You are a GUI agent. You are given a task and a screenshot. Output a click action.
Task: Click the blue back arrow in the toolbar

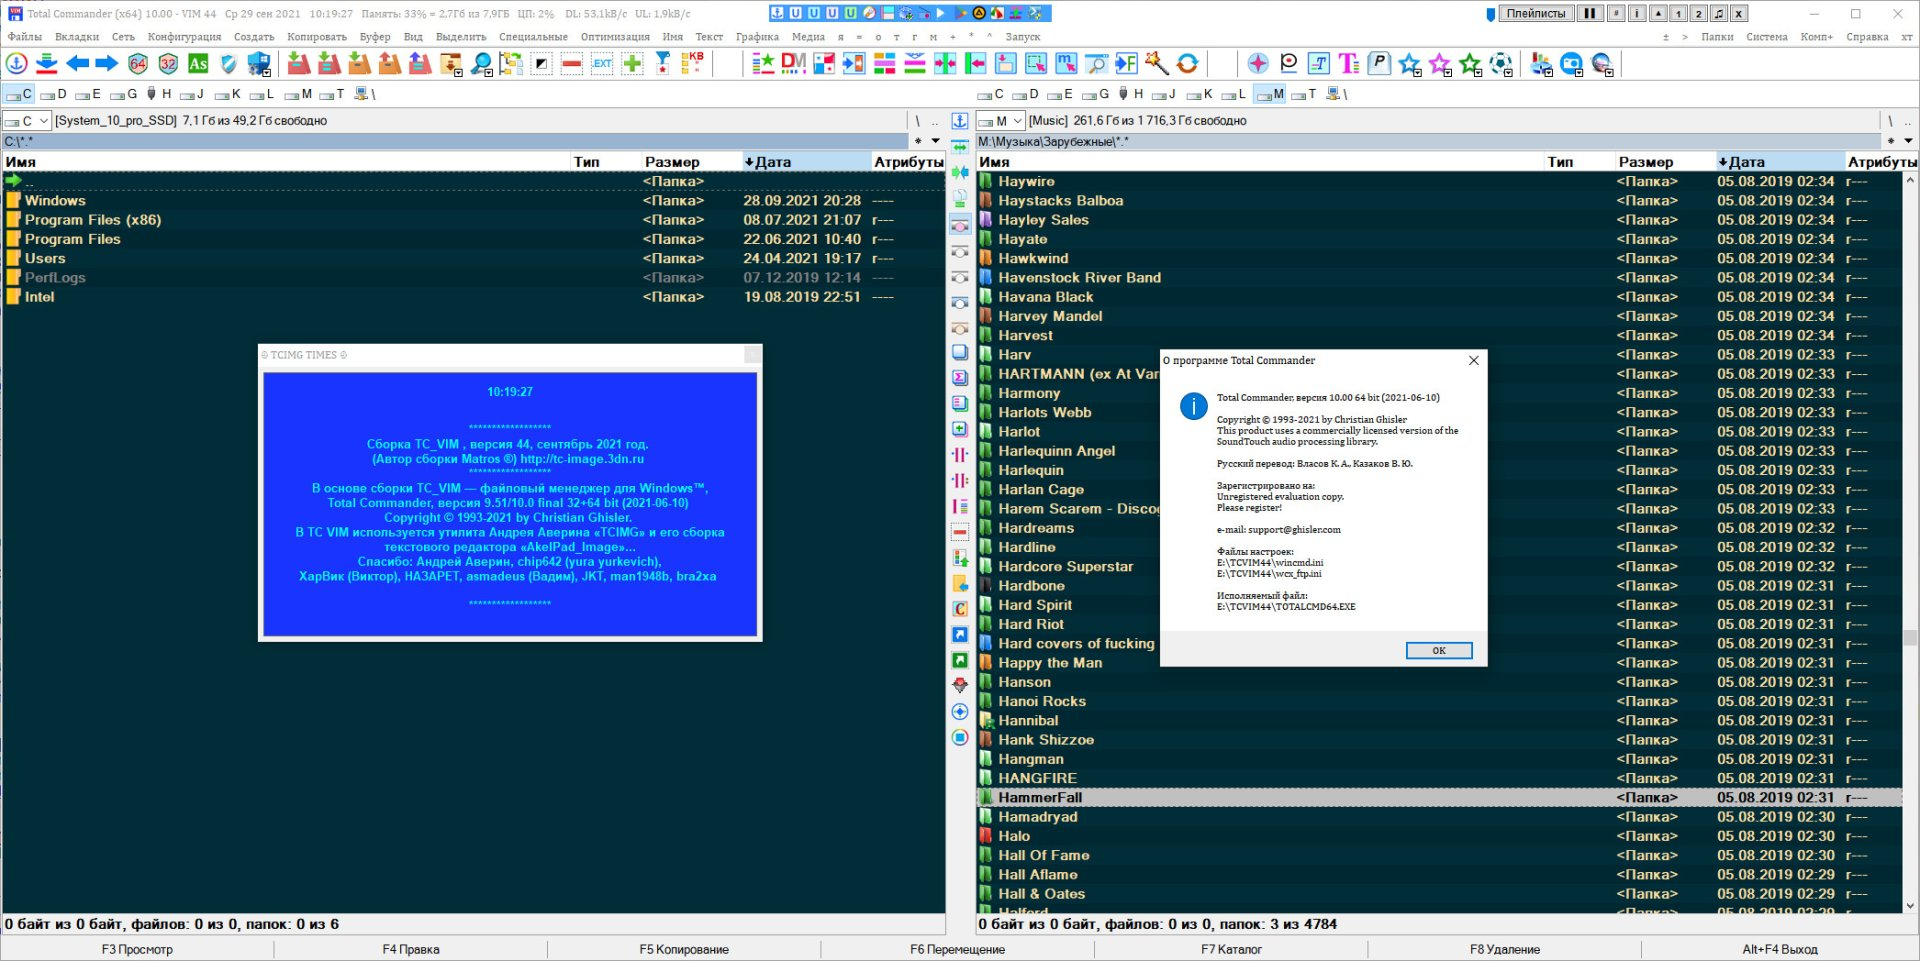coord(77,64)
